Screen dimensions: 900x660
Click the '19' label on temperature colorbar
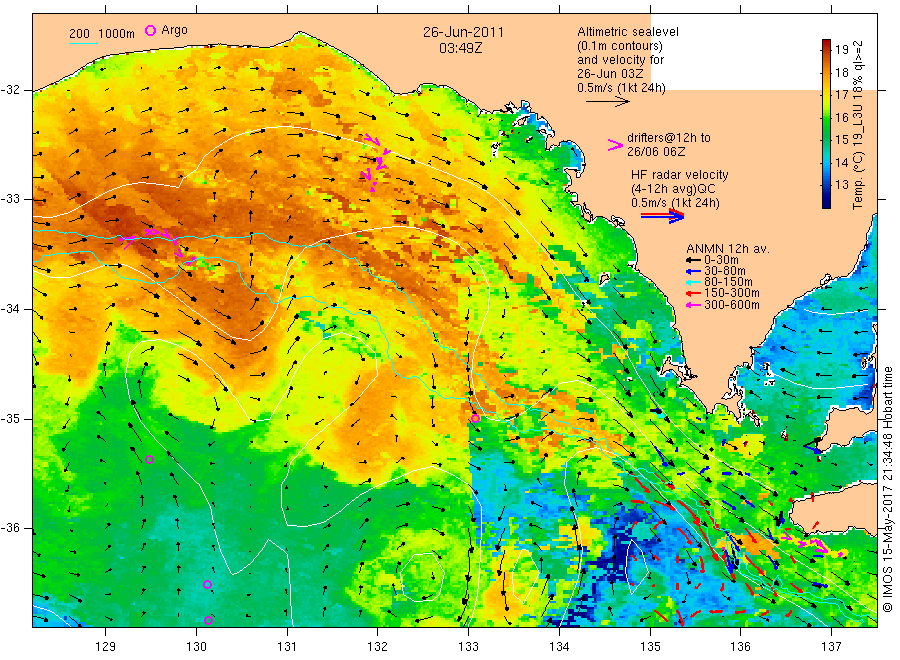(x=841, y=50)
